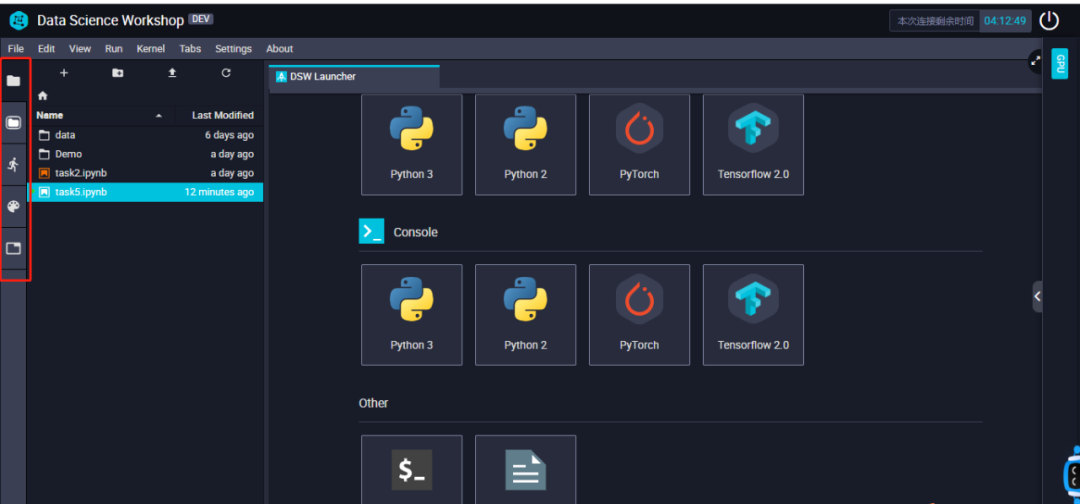Open the palette sidebar tab
Image resolution: width=1080 pixels, height=504 pixels.
point(14,207)
